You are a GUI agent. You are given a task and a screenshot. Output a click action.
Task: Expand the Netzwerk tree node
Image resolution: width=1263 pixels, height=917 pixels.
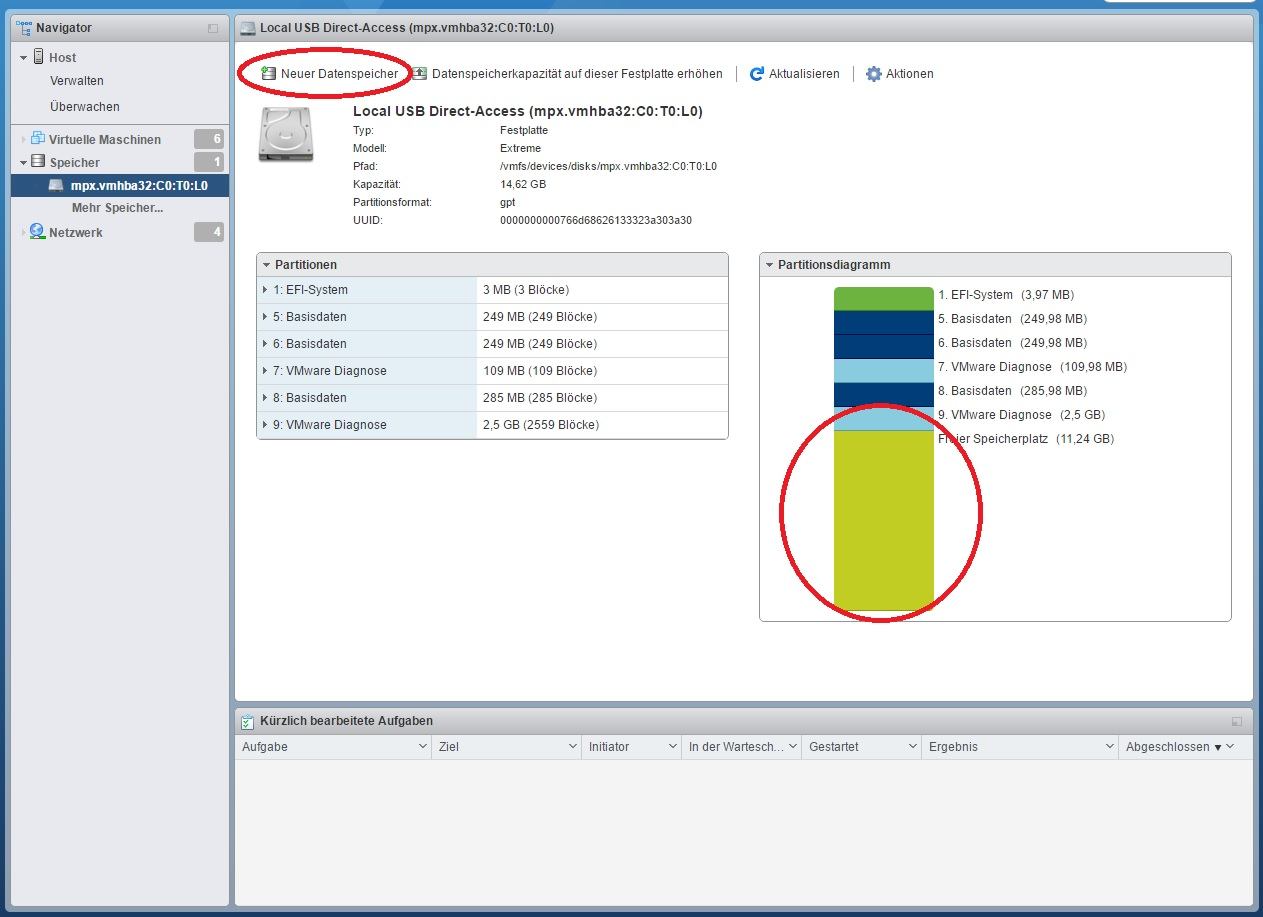click(x=24, y=232)
